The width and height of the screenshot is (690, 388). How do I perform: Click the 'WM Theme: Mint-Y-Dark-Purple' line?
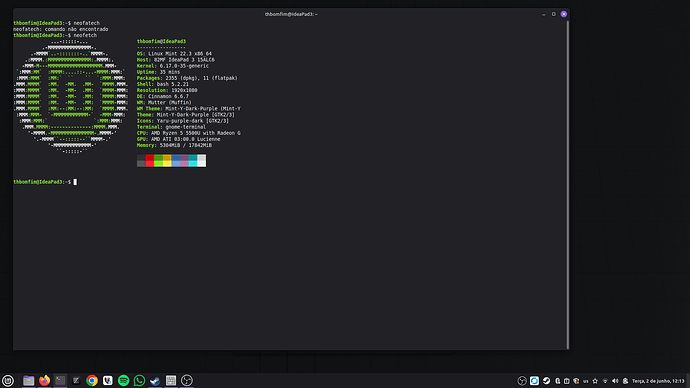coord(189,109)
